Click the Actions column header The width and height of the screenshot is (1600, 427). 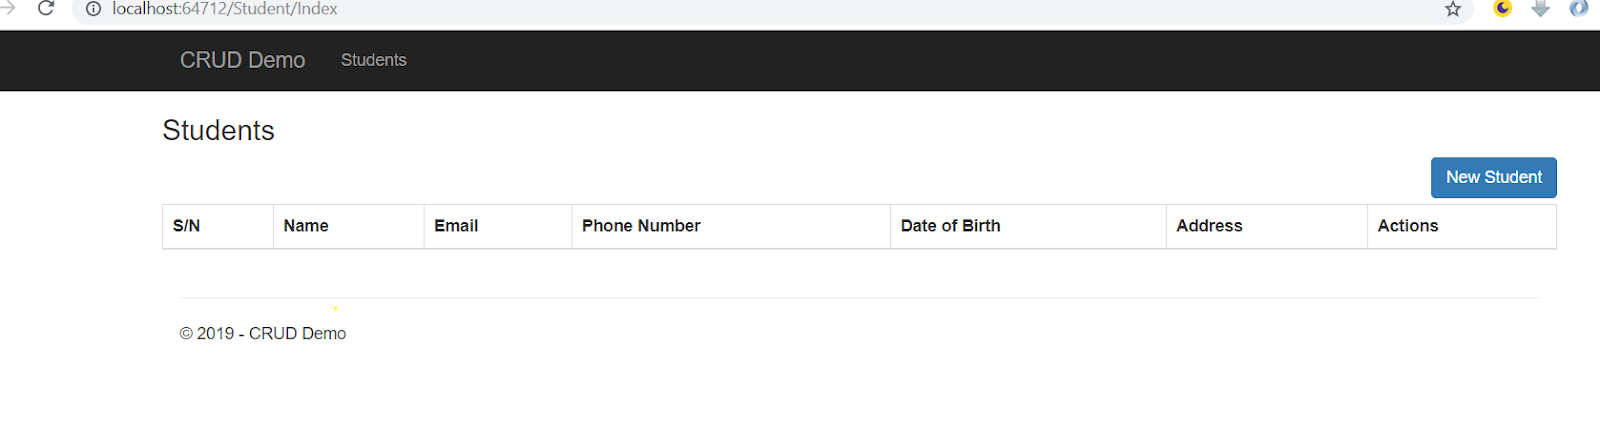coord(1407,226)
